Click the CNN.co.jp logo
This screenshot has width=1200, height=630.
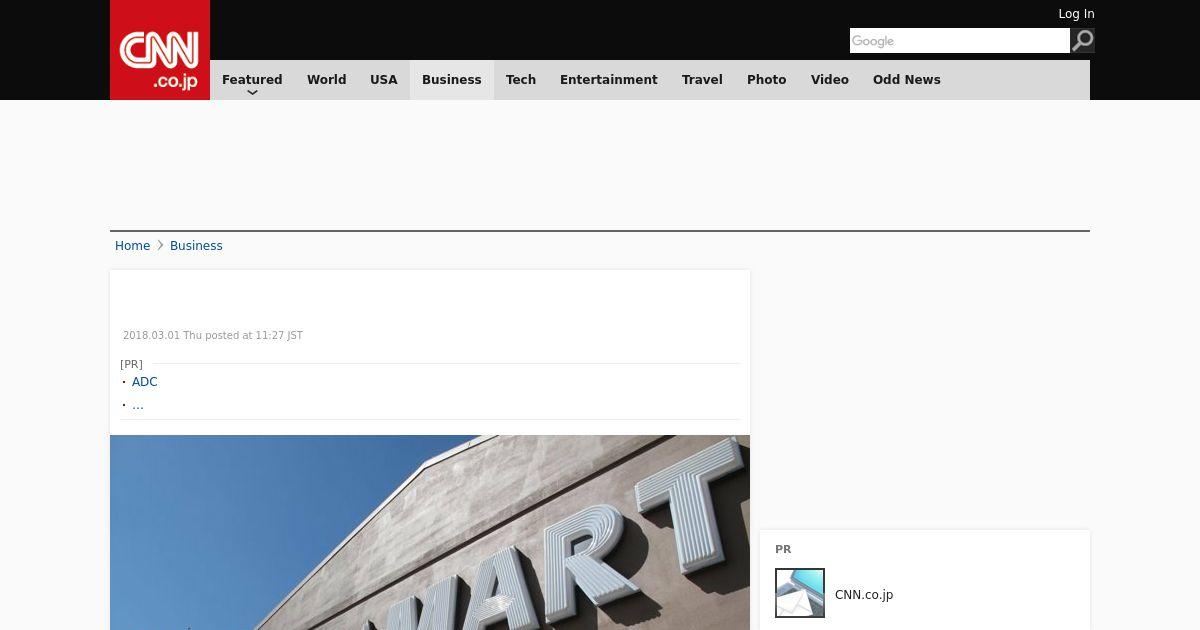(x=160, y=50)
